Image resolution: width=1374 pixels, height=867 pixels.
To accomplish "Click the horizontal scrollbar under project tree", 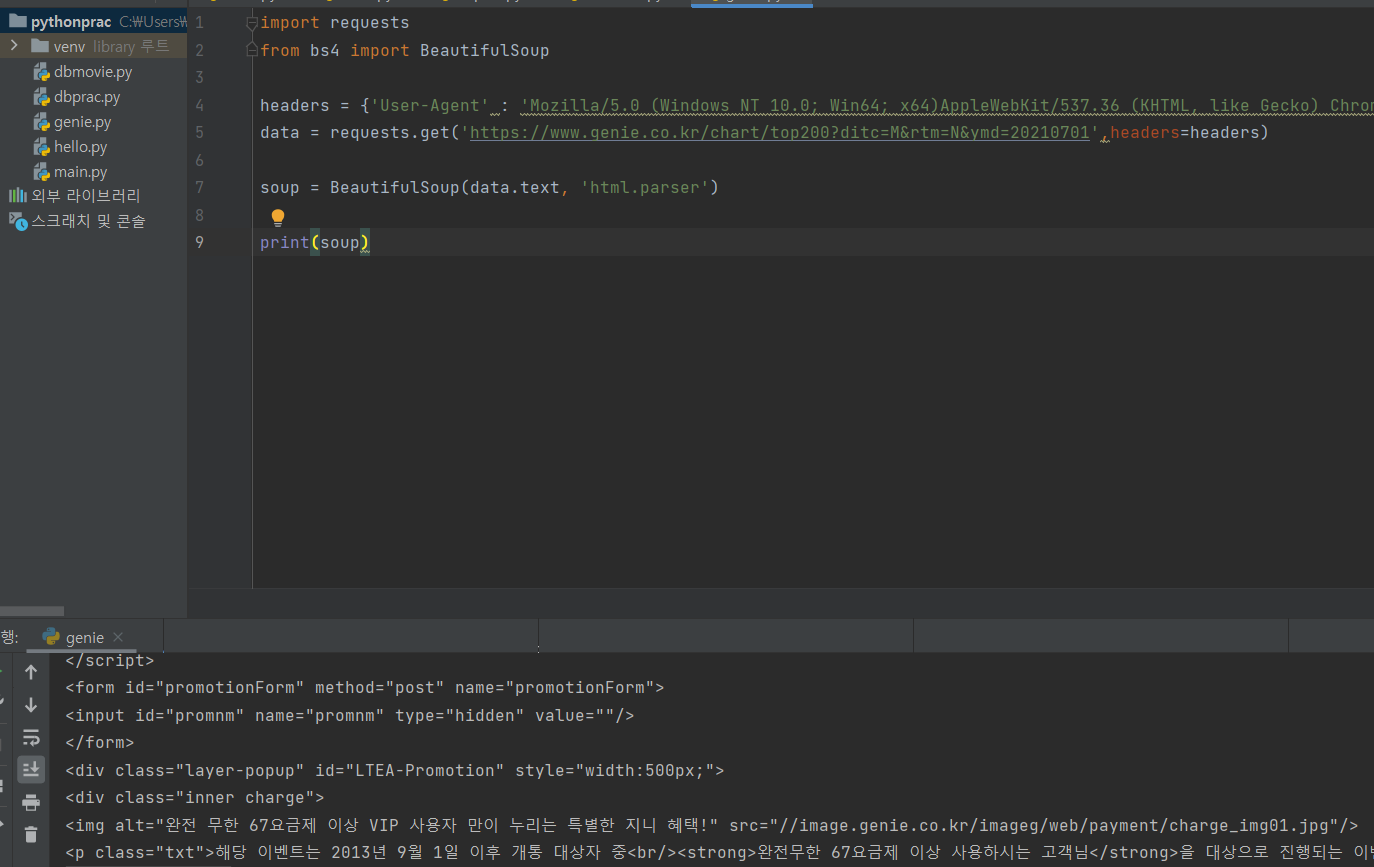I will pos(32,611).
